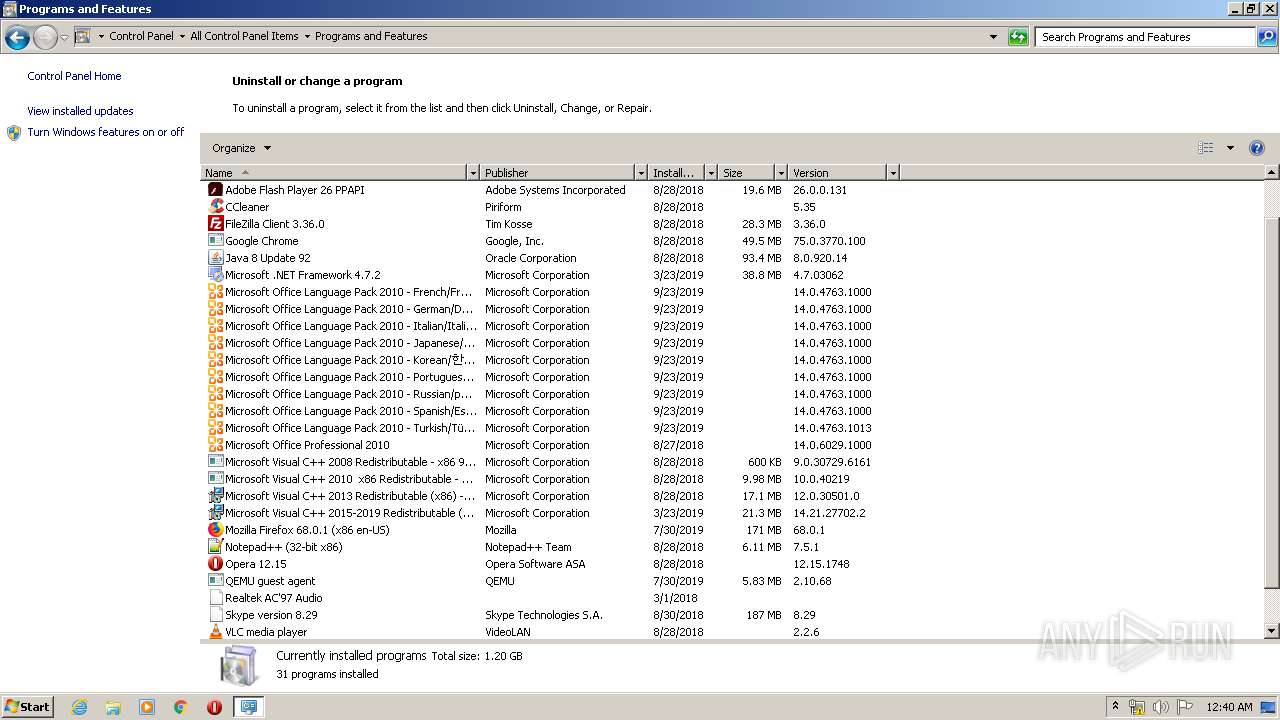Select the Skype version 8.29 icon

tap(215, 615)
